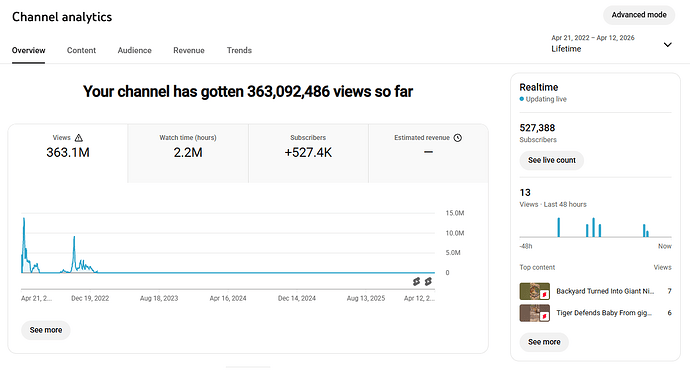This screenshot has width=690, height=370.
Task: Select the Views 363.1M metric card
Action: pos(68,153)
